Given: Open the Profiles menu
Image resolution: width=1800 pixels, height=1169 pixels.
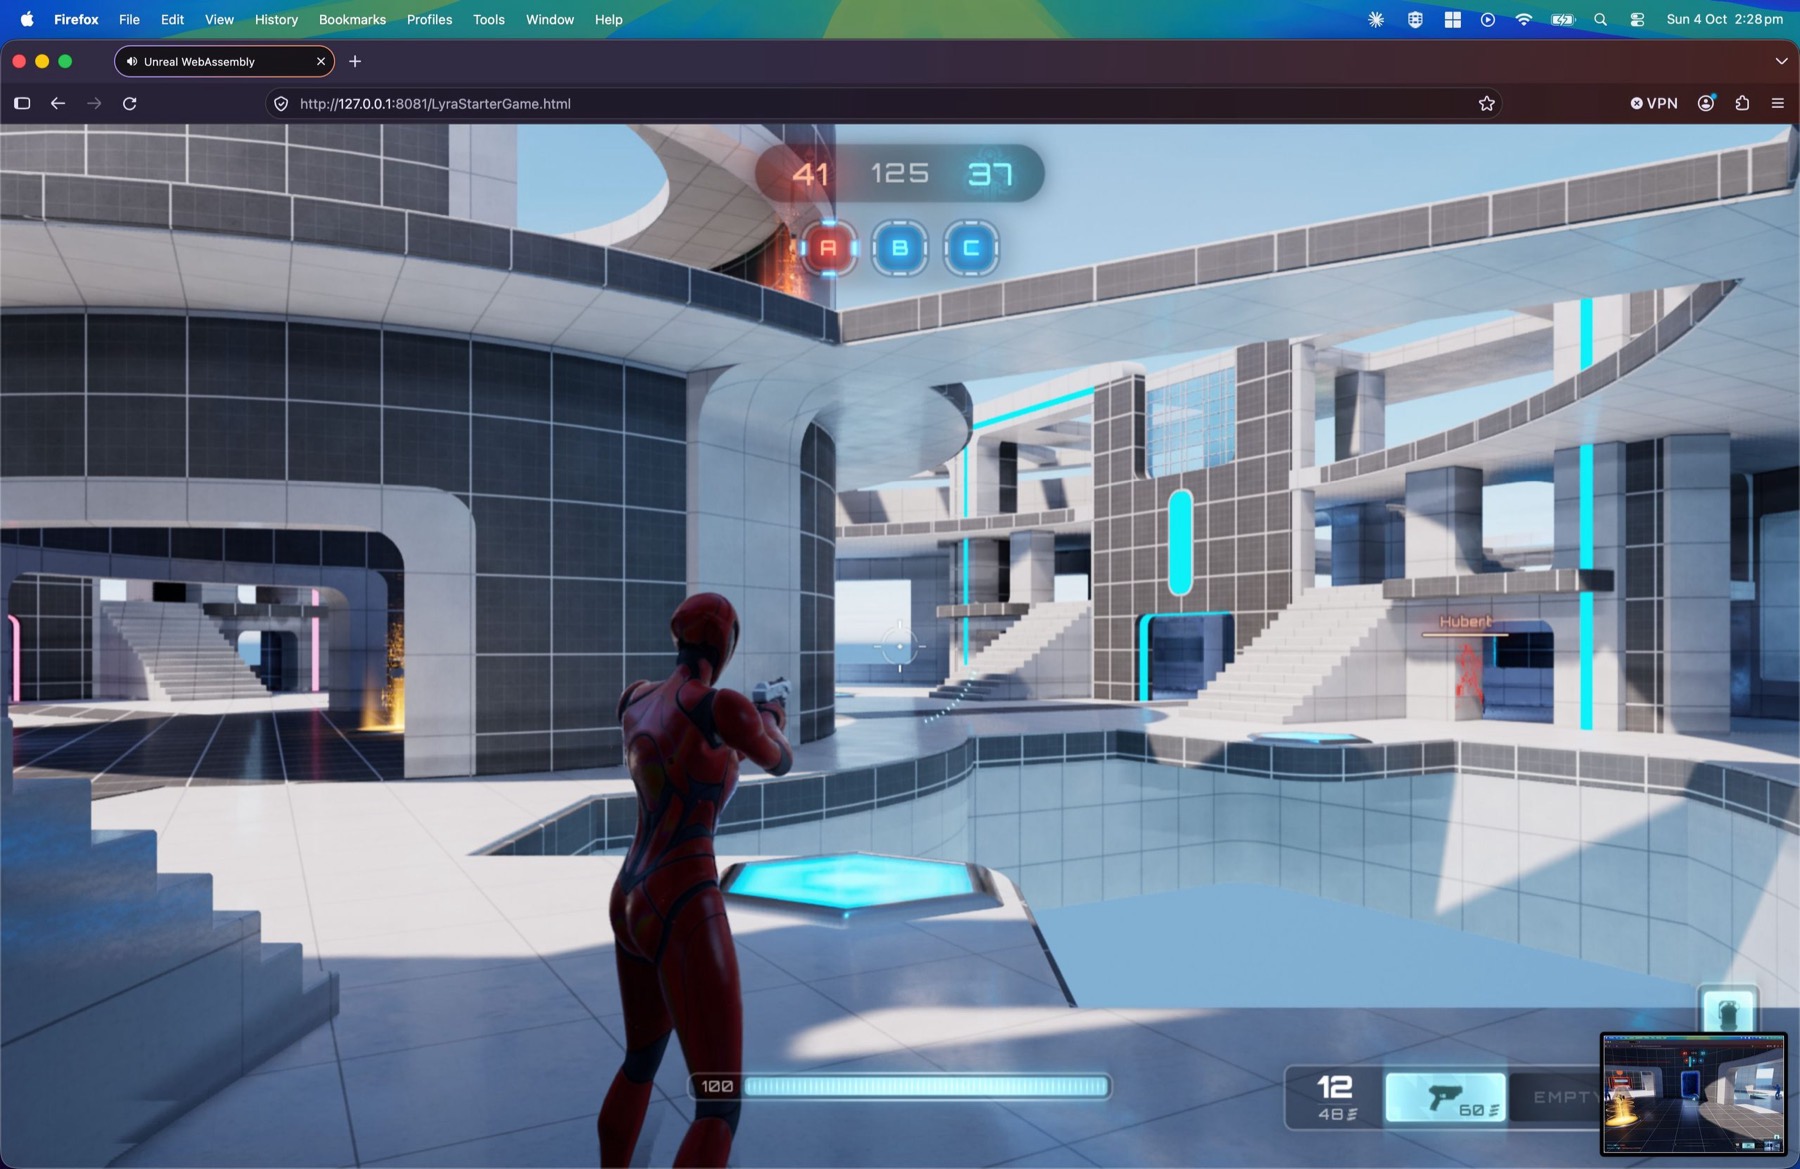Looking at the screenshot, I should pyautogui.click(x=429, y=19).
